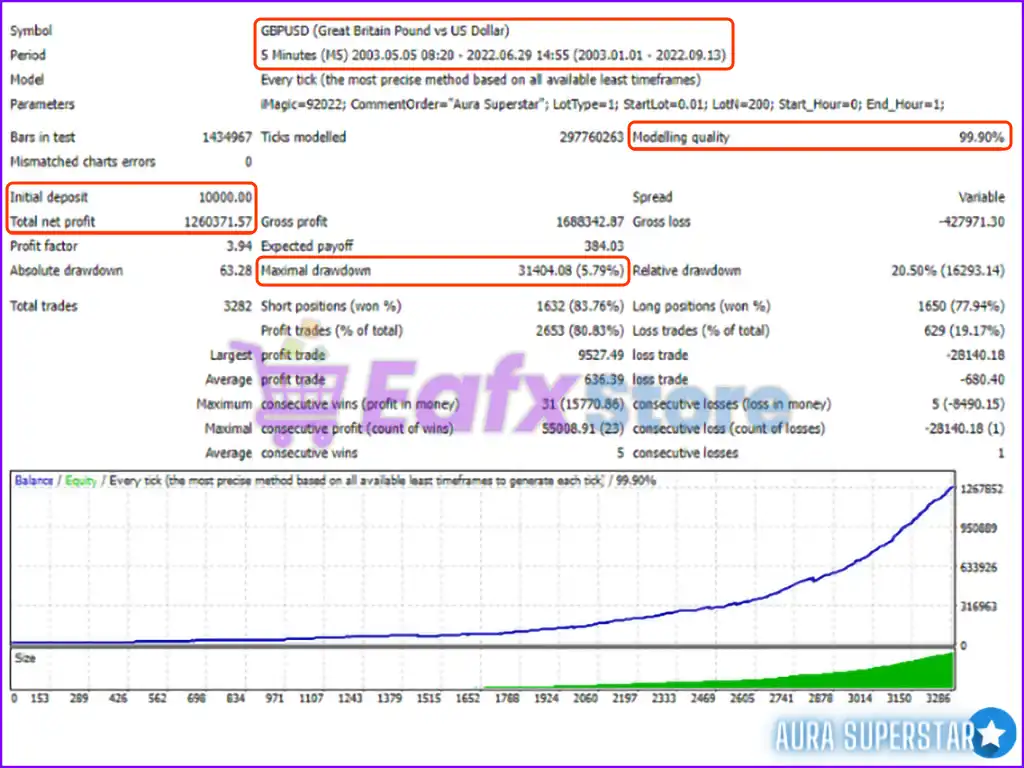Select the total trades value 3282

(238, 306)
